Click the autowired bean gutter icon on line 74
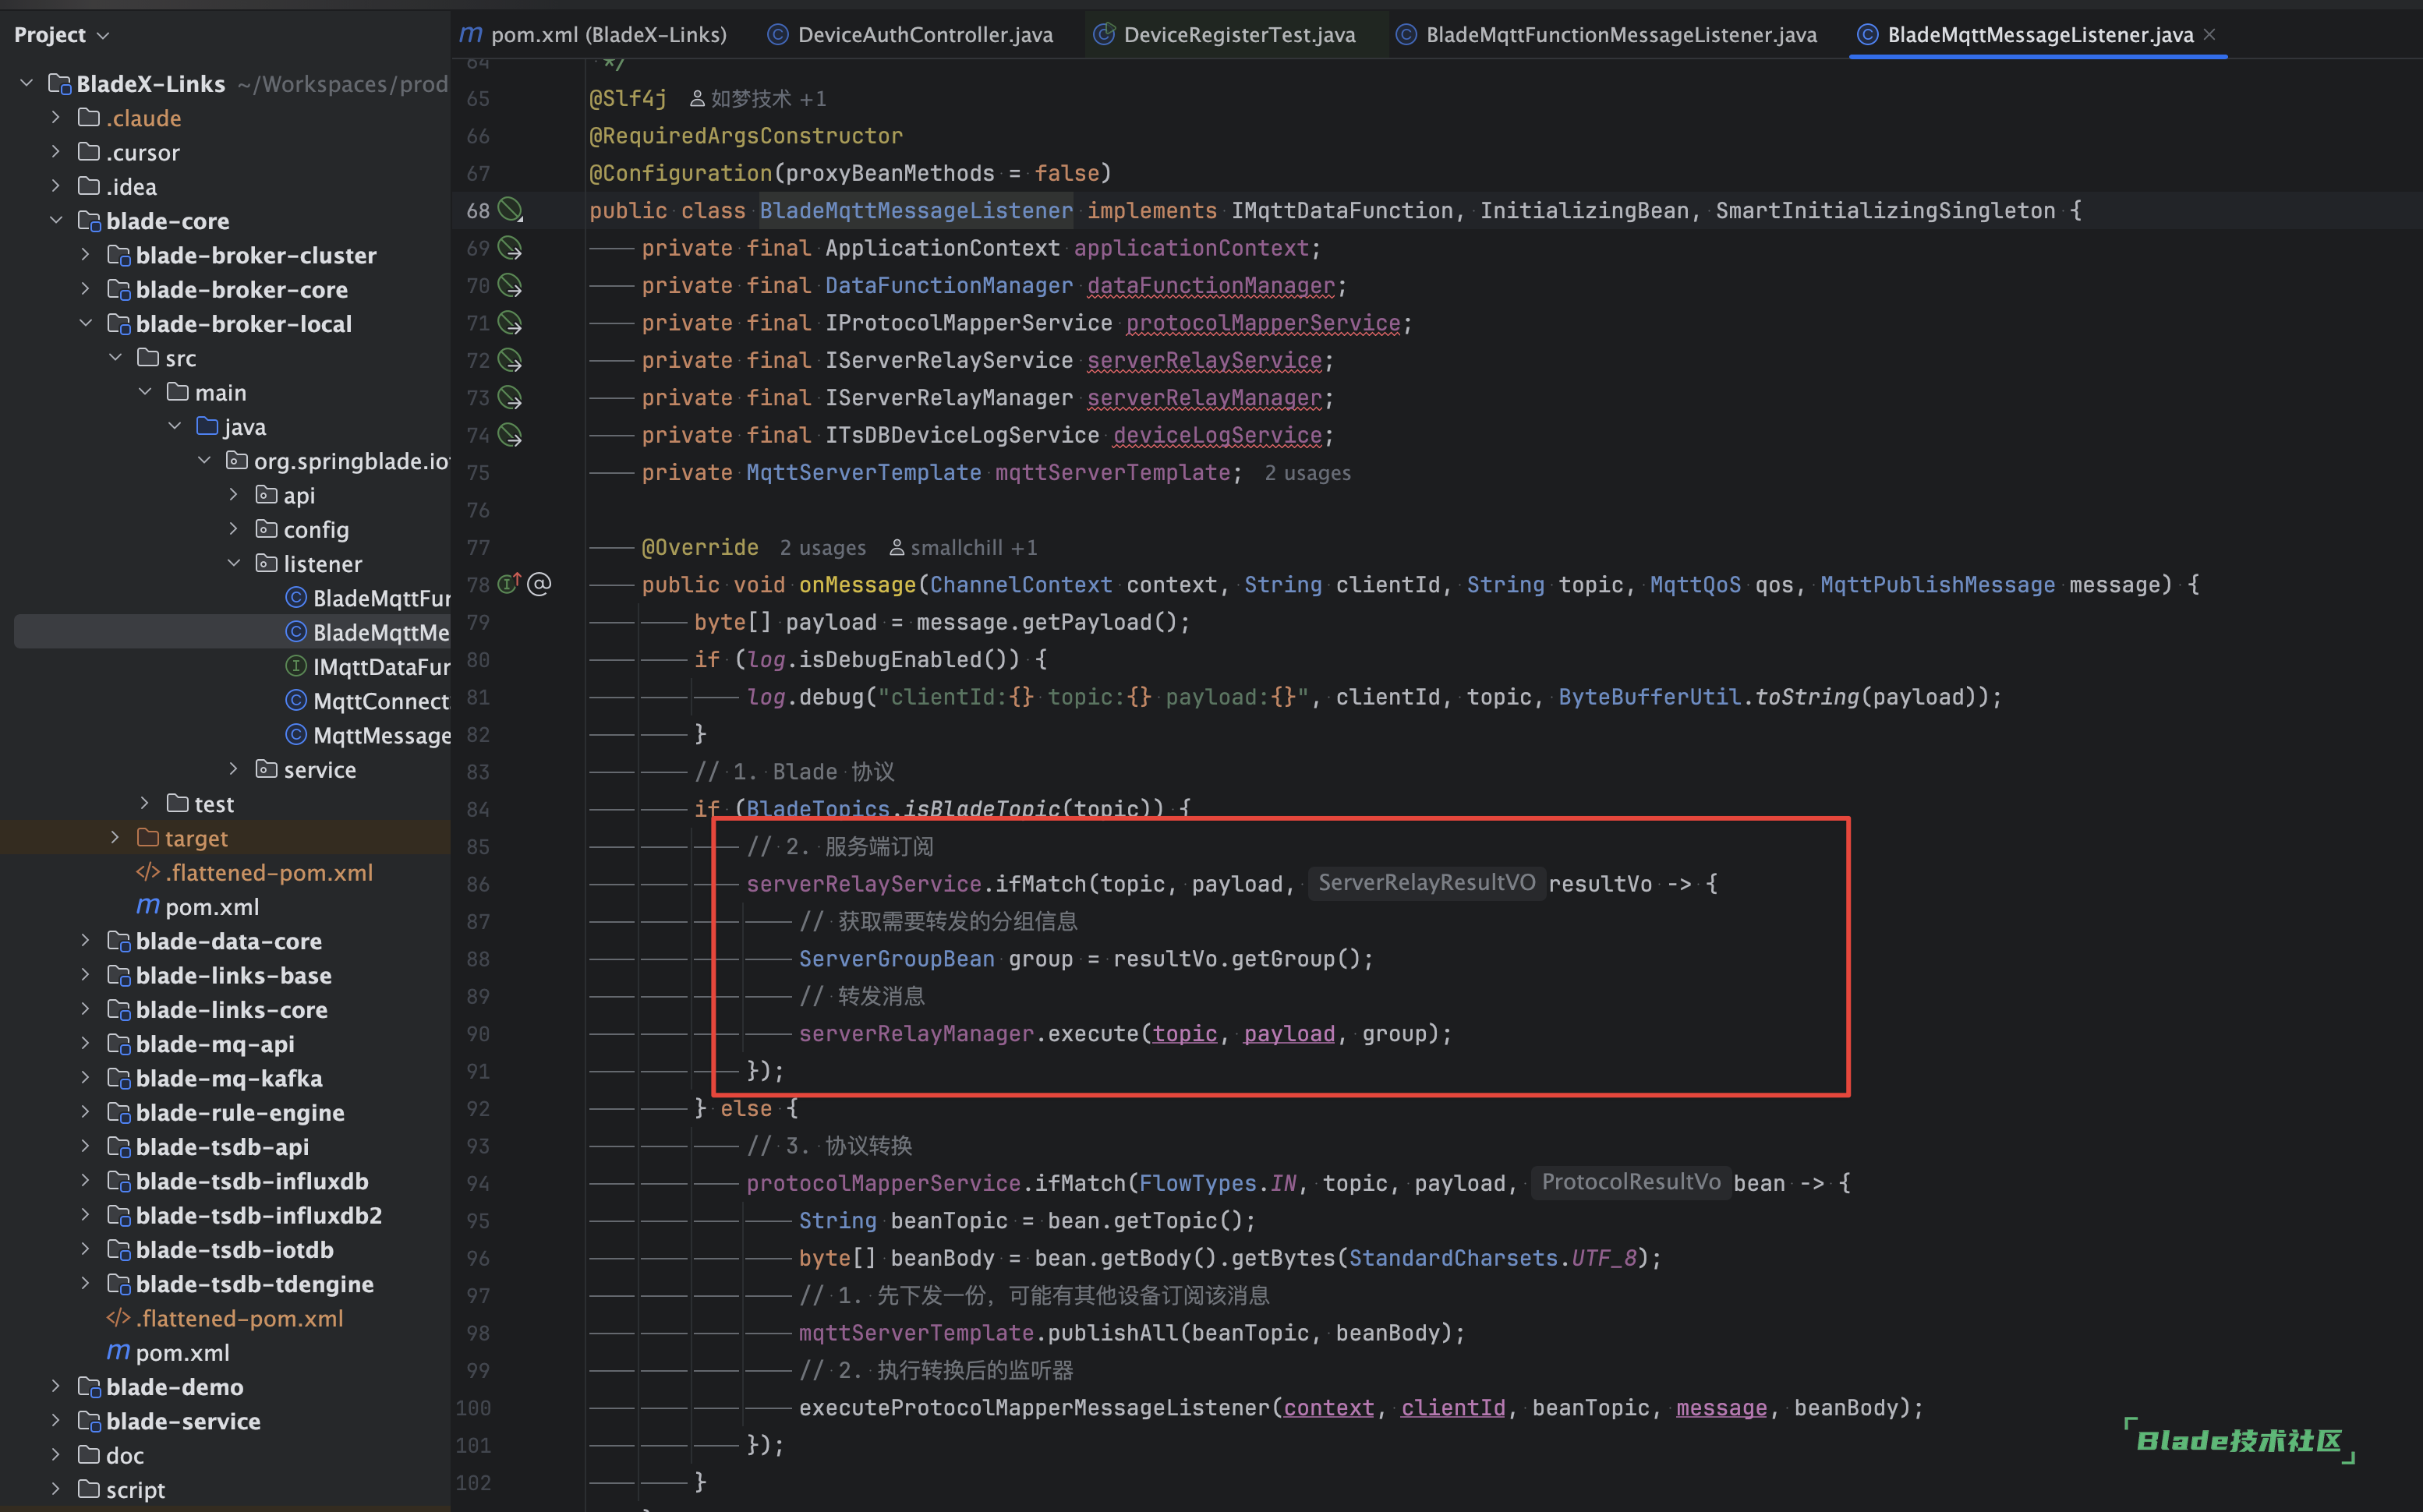The image size is (2423, 1512). click(510, 435)
